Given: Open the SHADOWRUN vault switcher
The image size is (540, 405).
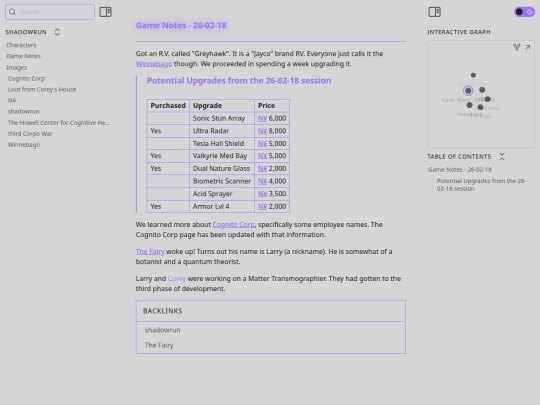Looking at the screenshot, I should click(57, 32).
